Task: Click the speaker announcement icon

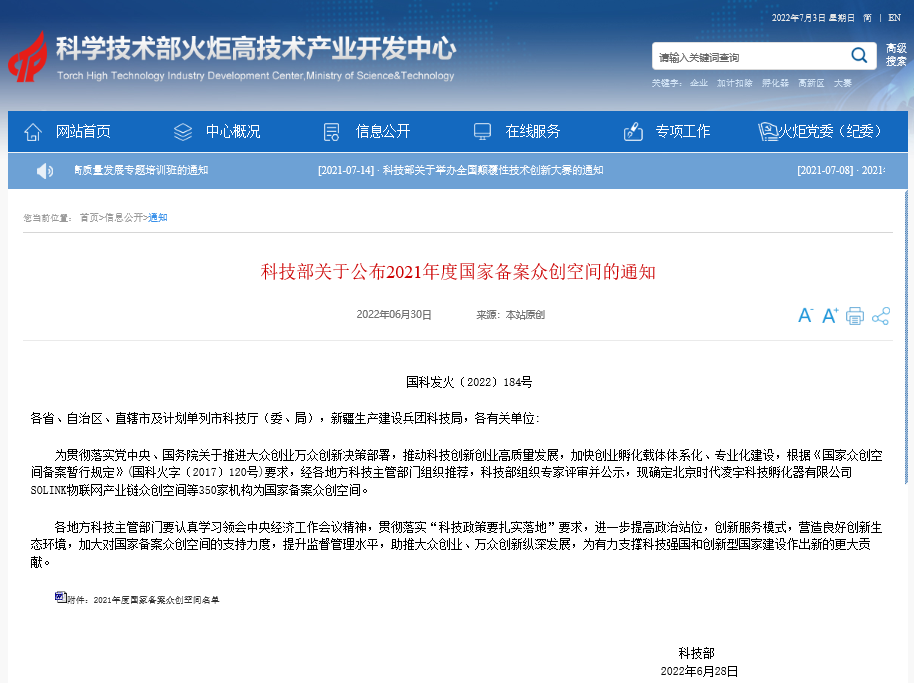Action: tap(45, 171)
